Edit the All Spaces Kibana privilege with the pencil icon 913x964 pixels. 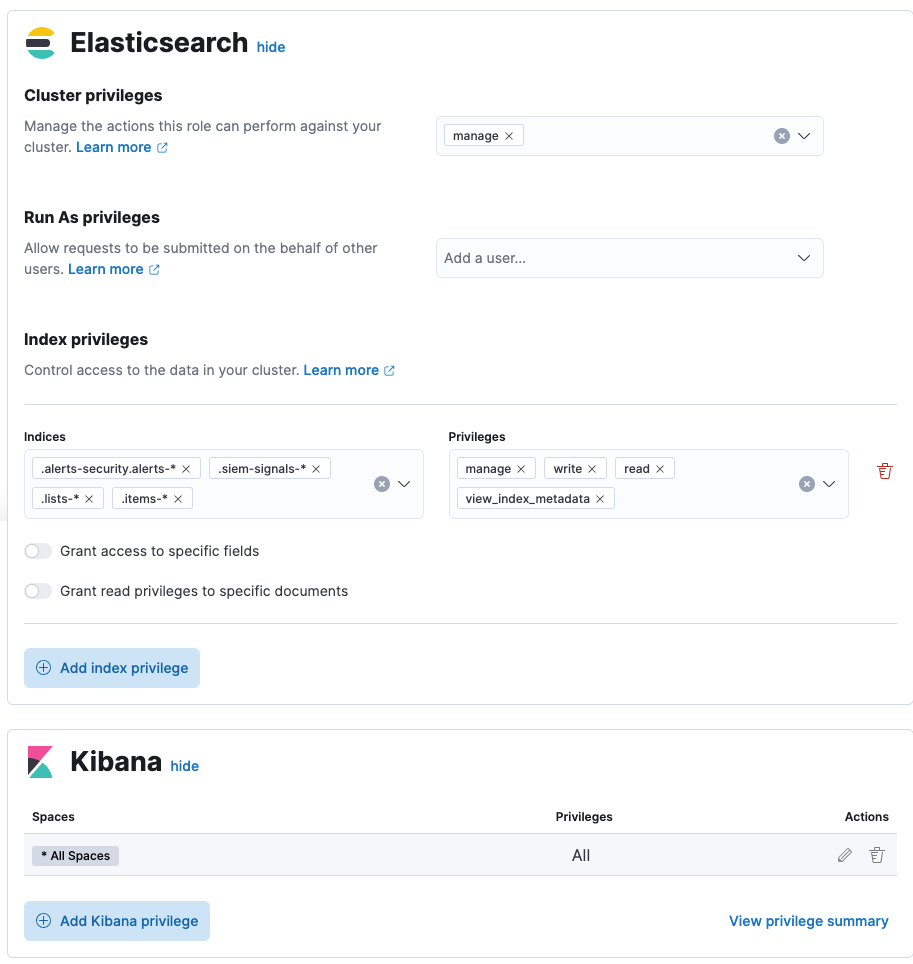[x=844, y=855]
